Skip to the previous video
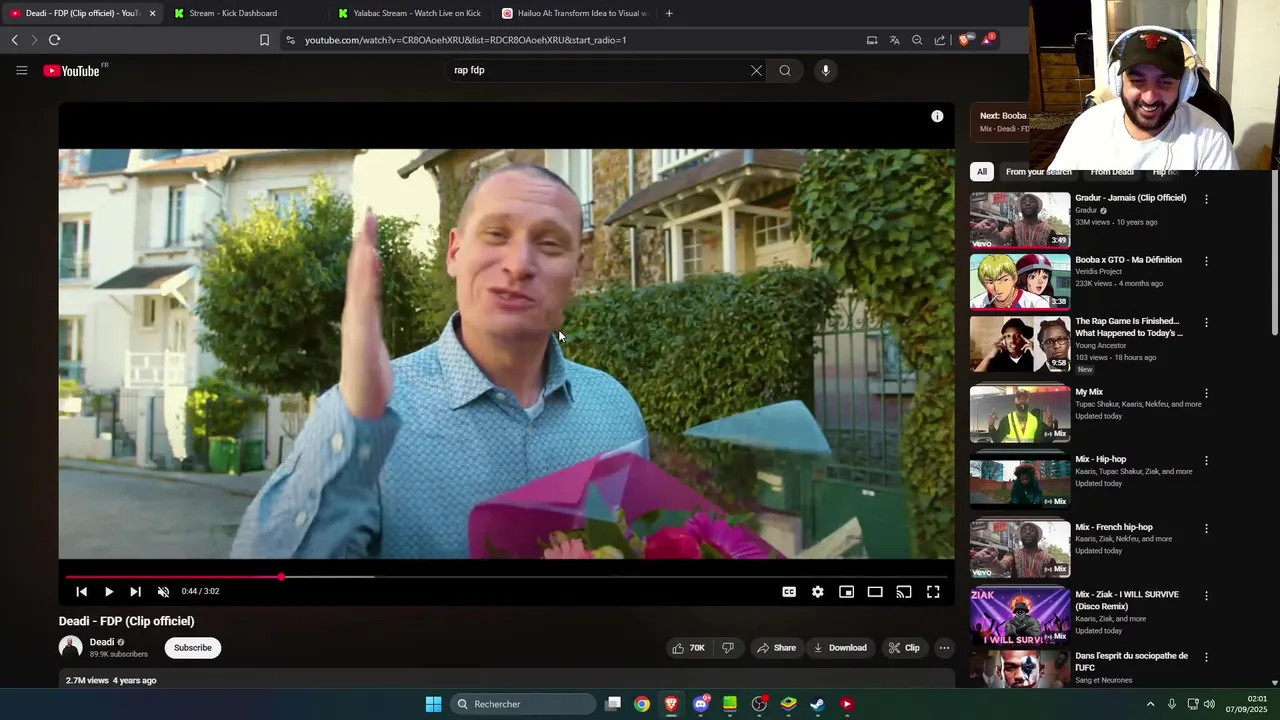Image resolution: width=1280 pixels, height=720 pixels. coord(81,592)
